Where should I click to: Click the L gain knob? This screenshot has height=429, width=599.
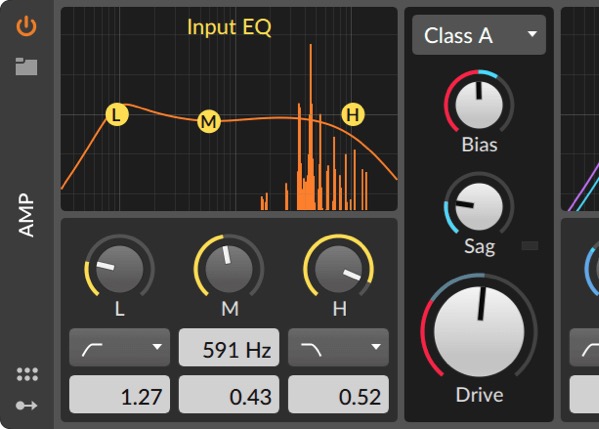119,268
